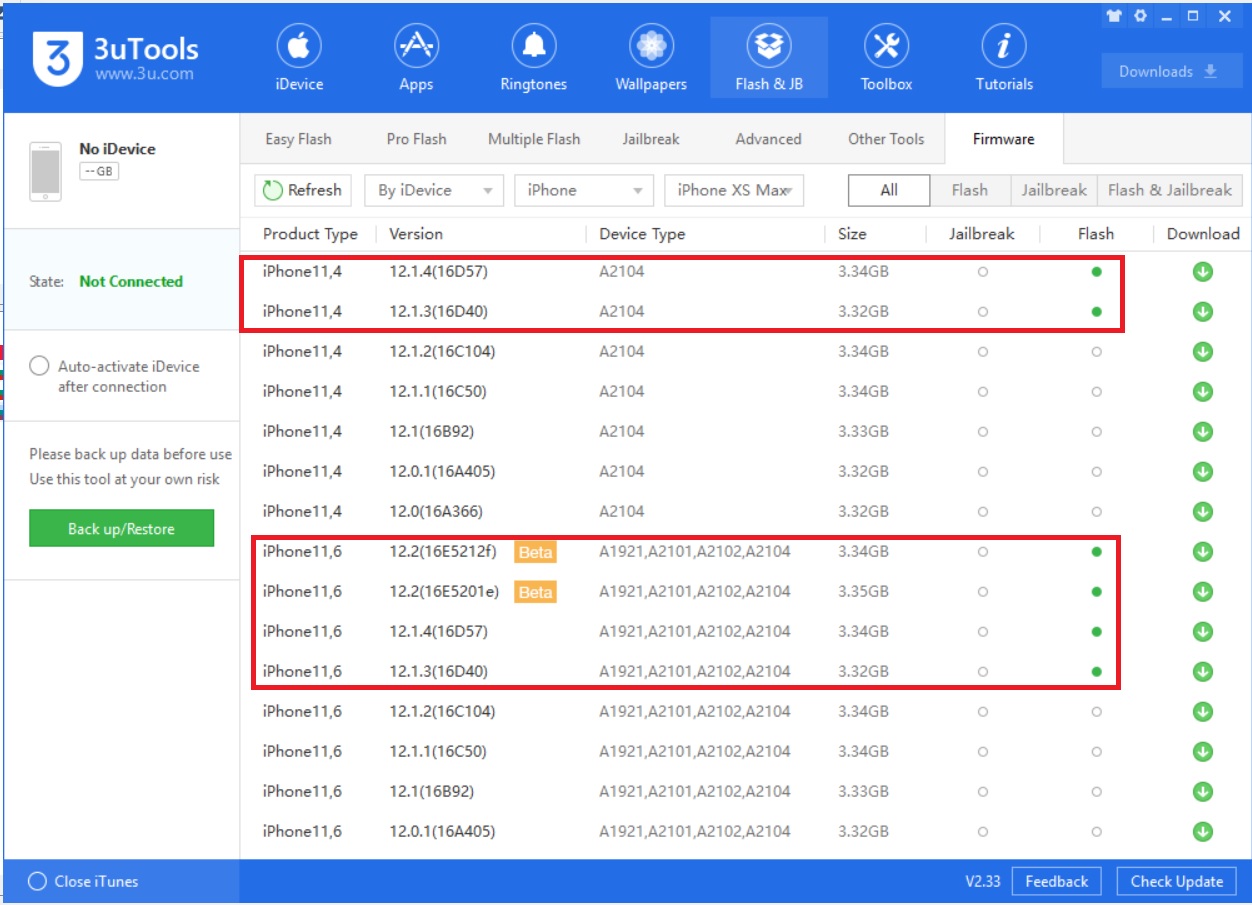Download iPhone11,4 12.1.4(16D57) firmware
This screenshot has height=905, width=1252.
coord(1203,272)
